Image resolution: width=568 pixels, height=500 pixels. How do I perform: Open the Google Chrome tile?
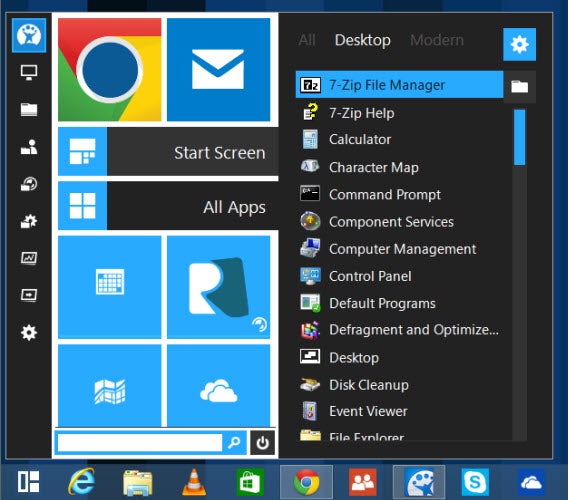point(109,70)
